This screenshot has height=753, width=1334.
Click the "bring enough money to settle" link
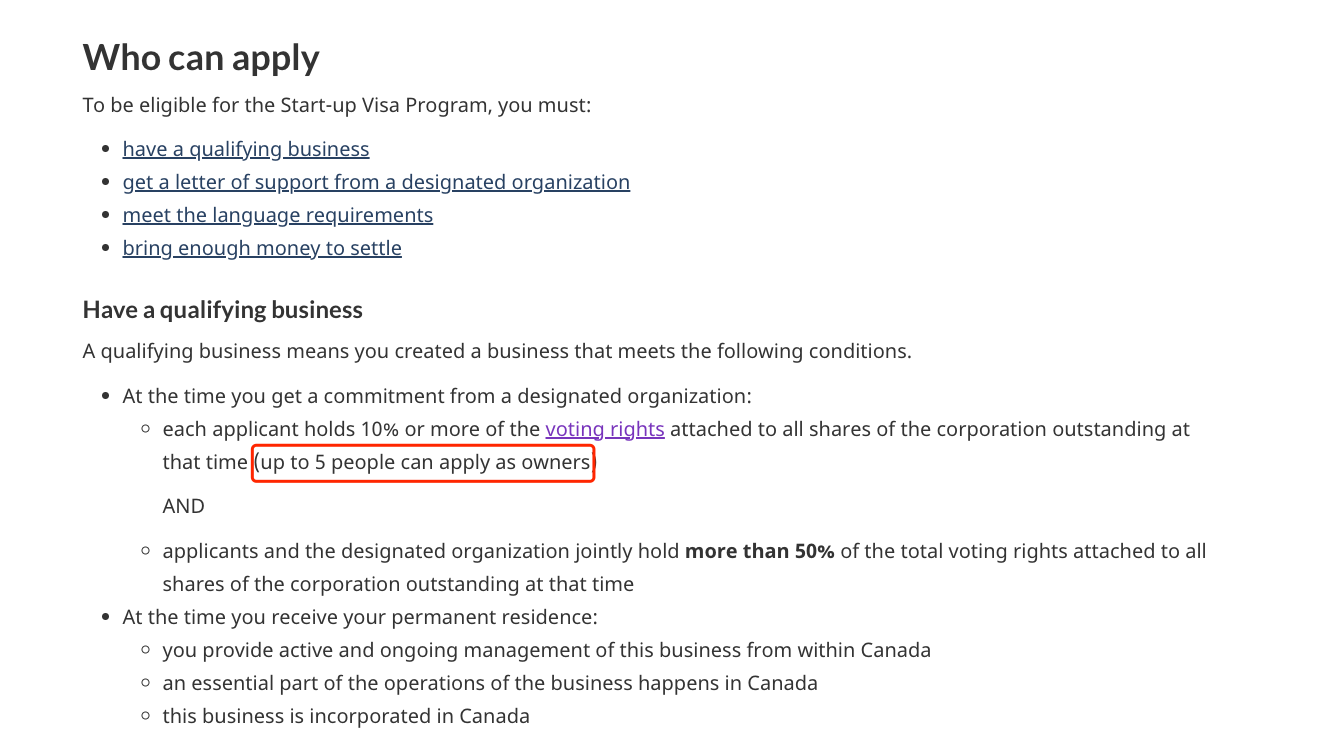coord(262,248)
